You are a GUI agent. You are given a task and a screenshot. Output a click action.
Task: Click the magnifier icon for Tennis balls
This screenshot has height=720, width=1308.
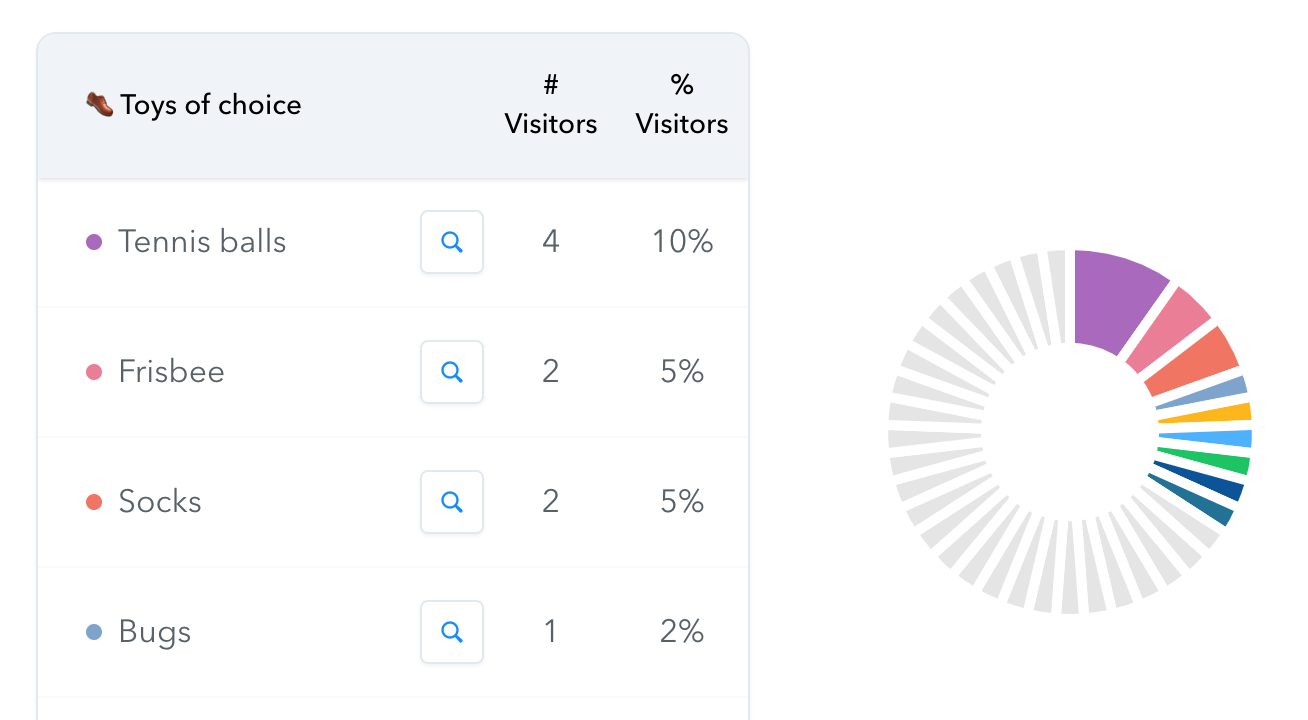(452, 242)
